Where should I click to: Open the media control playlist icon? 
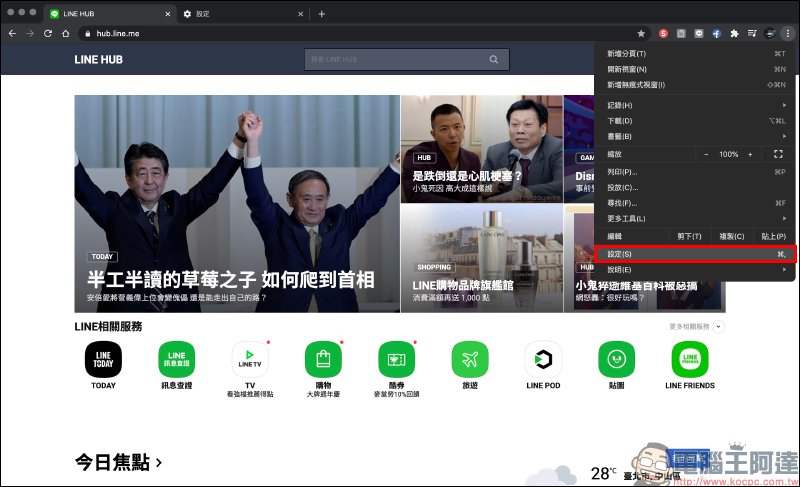tap(752, 34)
